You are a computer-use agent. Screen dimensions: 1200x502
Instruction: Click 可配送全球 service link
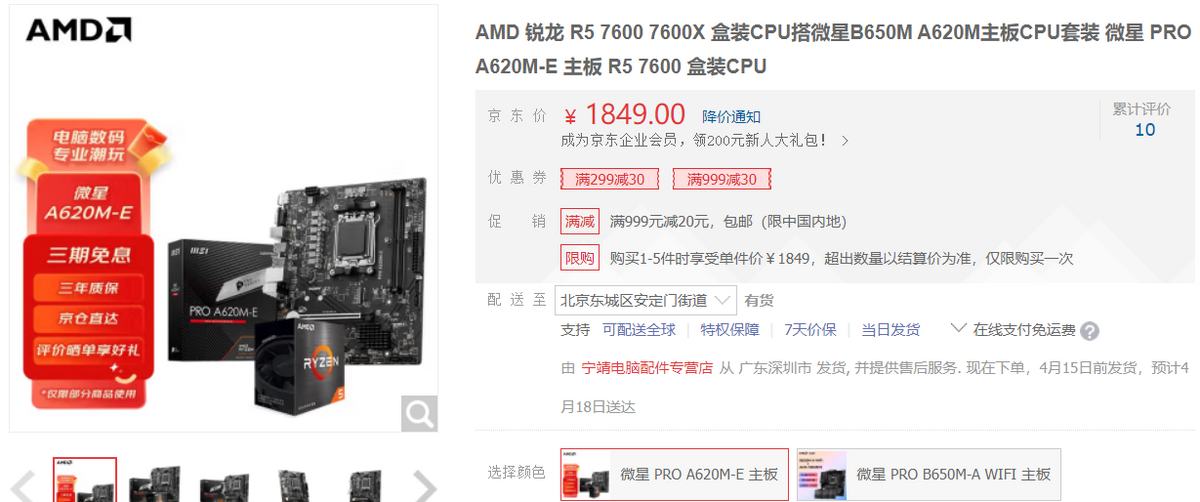click(x=639, y=330)
